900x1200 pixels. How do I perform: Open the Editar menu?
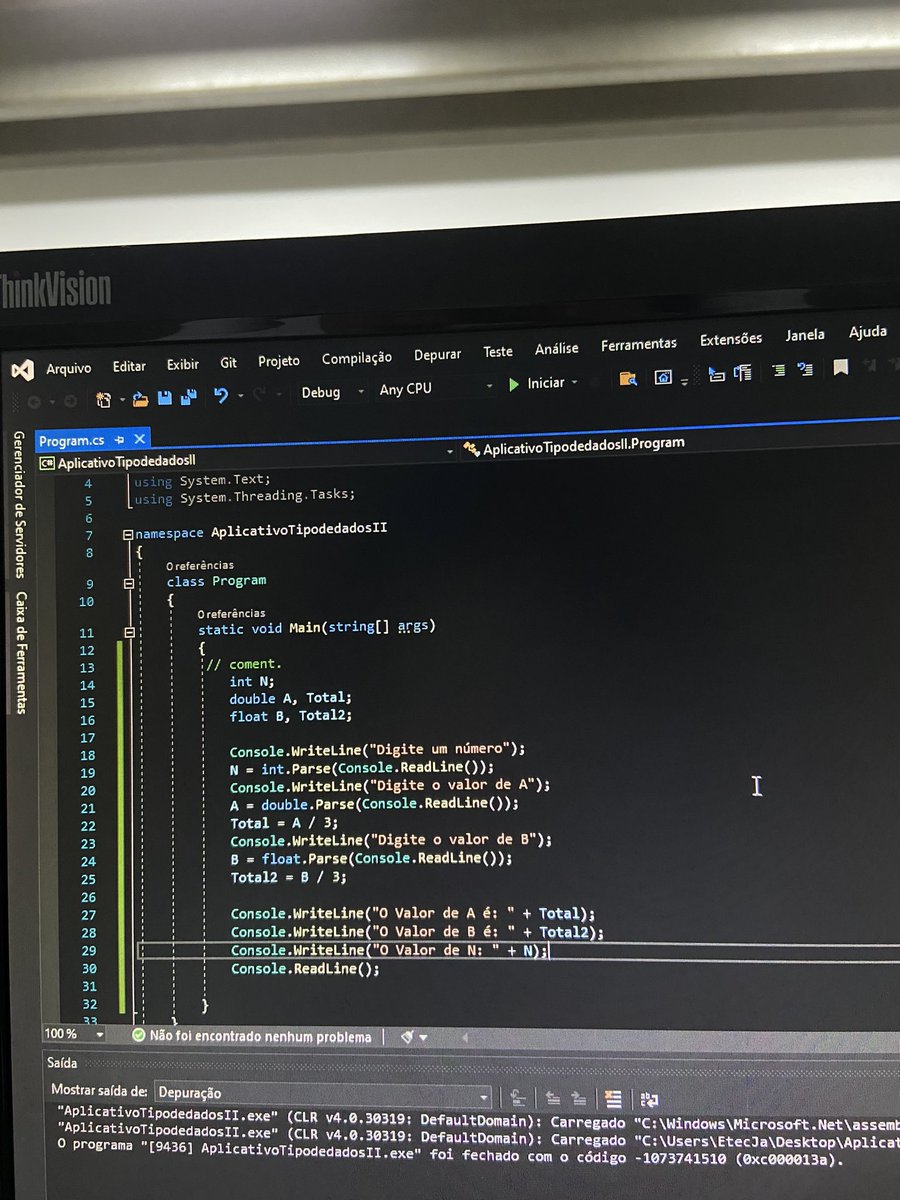129,366
